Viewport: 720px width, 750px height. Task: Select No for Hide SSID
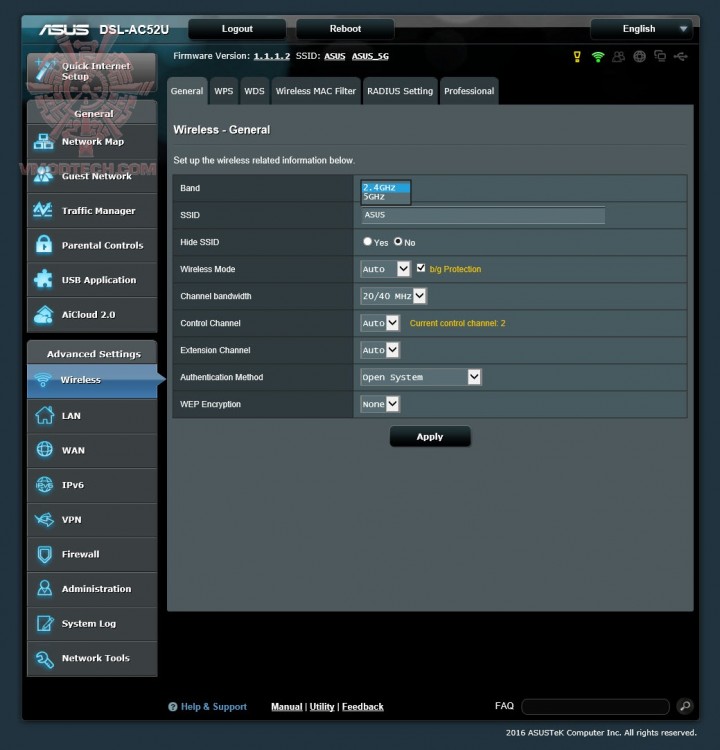(398, 242)
